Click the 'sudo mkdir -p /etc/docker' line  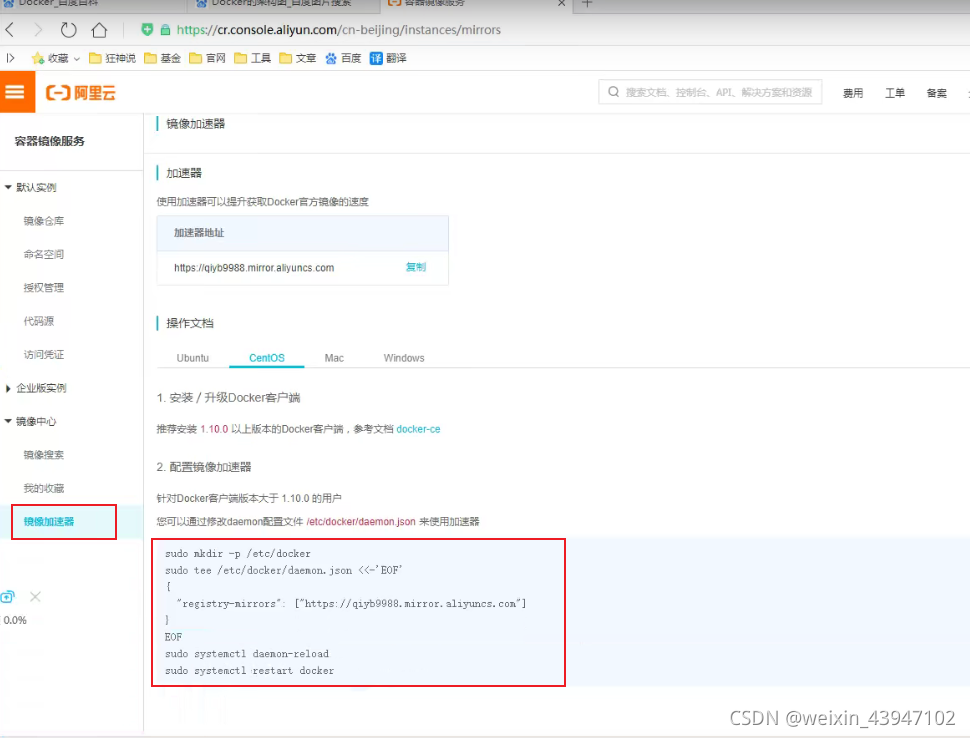238,554
